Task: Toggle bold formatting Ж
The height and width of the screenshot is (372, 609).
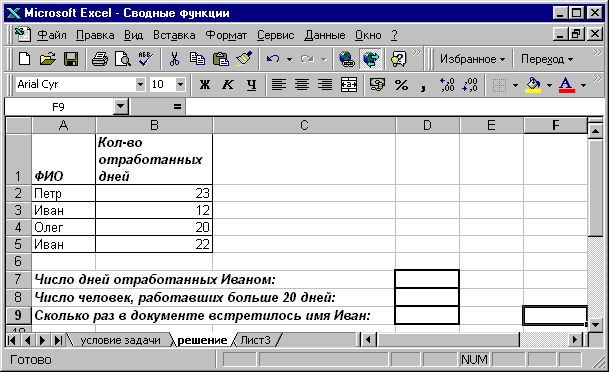Action: 205,84
